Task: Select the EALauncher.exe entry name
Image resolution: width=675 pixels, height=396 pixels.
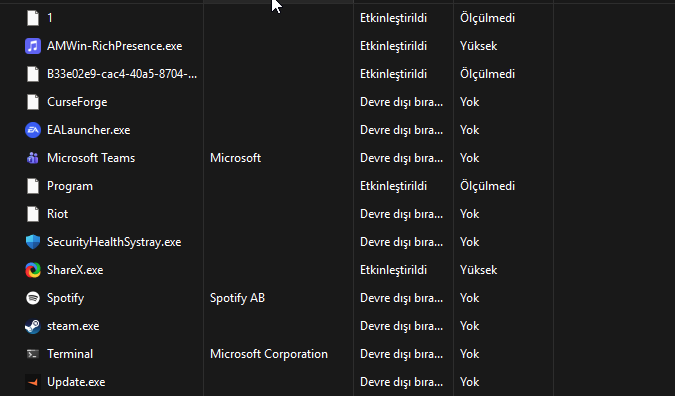Action: coord(89,130)
